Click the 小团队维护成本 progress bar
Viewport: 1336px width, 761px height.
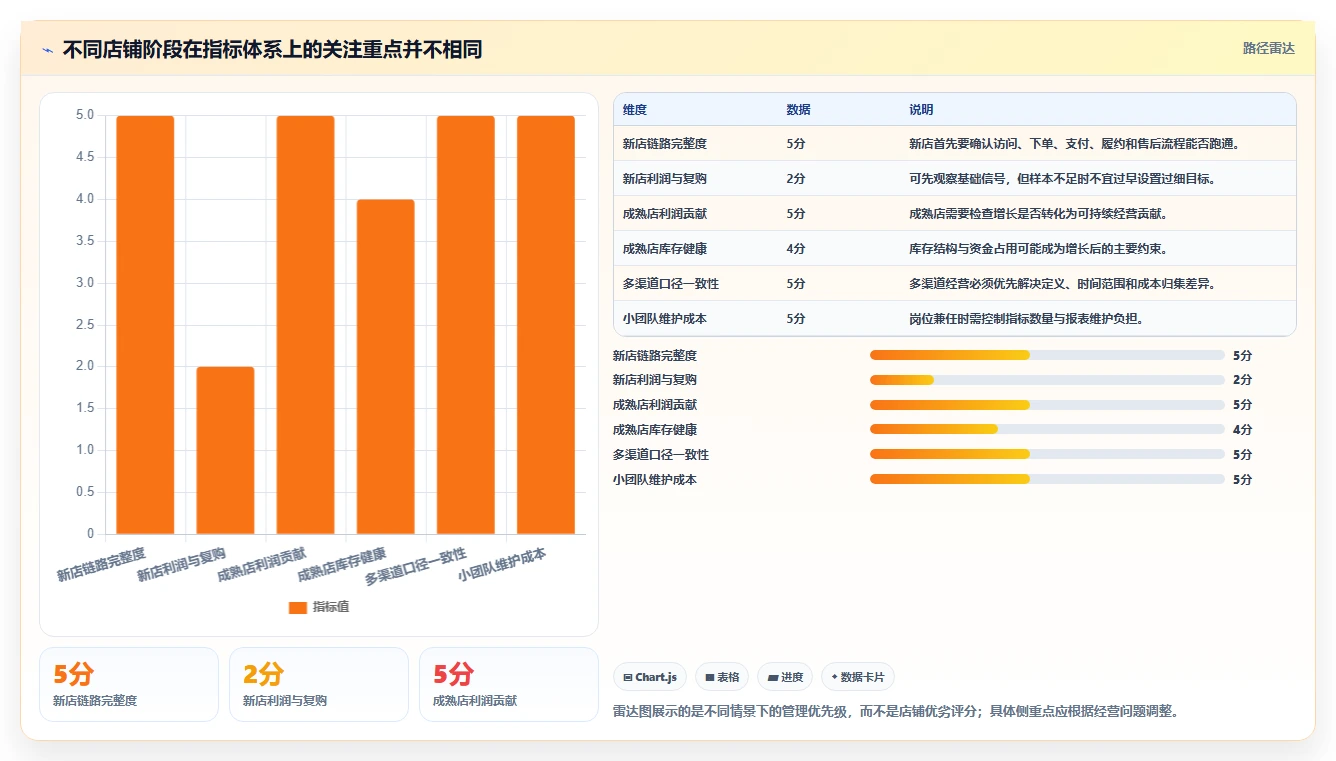tap(1047, 479)
